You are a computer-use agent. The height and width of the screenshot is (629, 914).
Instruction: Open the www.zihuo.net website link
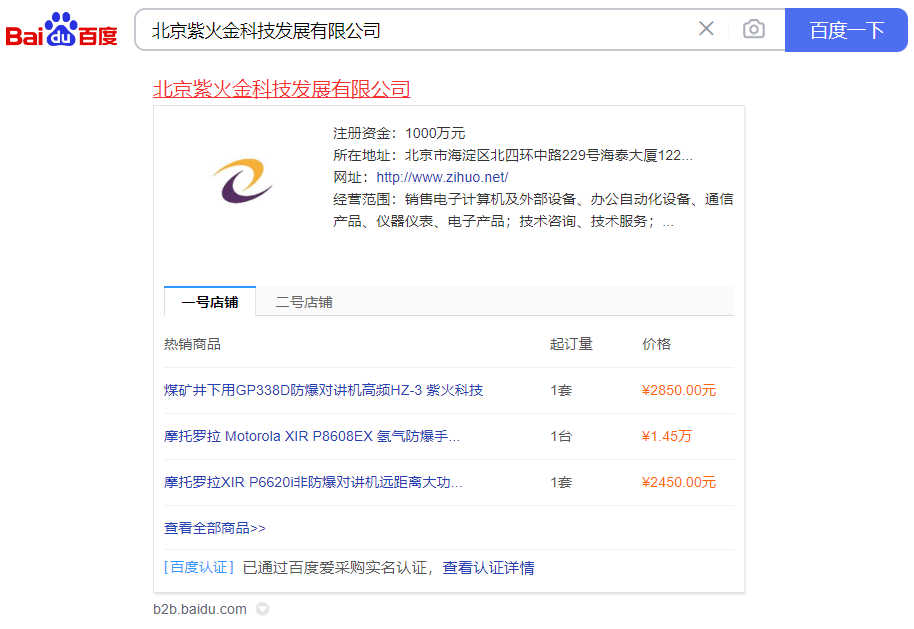coord(442,177)
